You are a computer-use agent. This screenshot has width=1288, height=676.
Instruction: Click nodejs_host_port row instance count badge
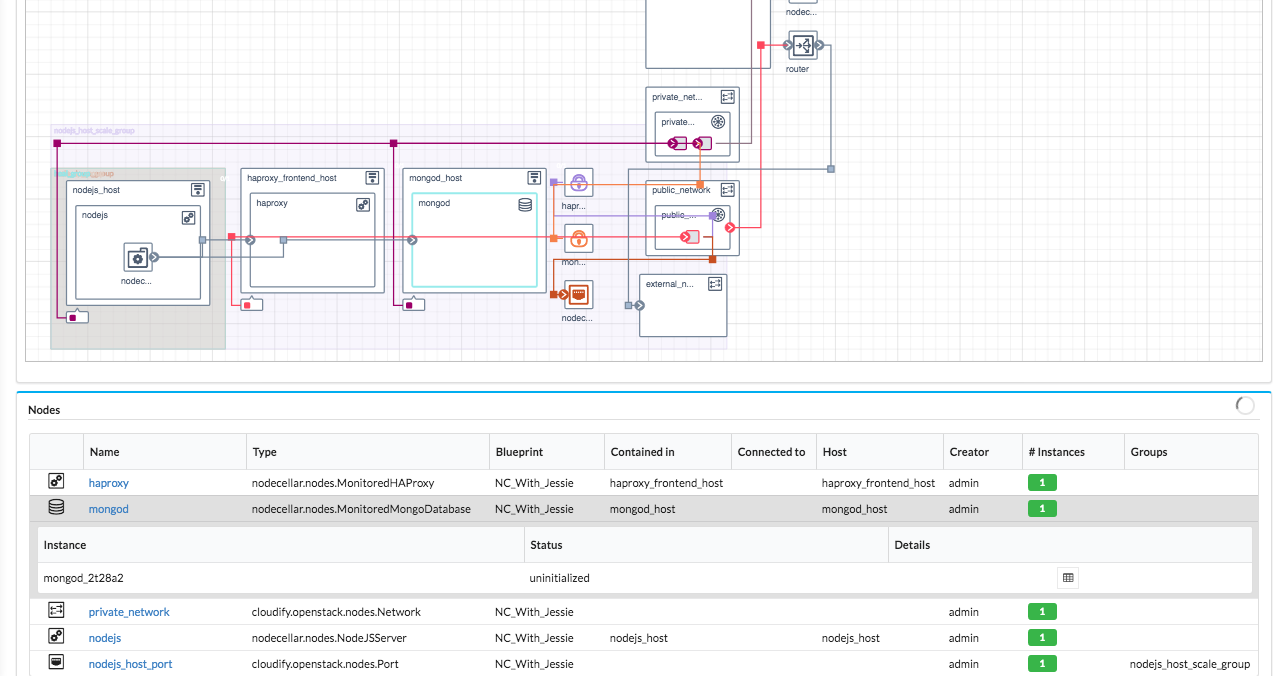click(1042, 664)
